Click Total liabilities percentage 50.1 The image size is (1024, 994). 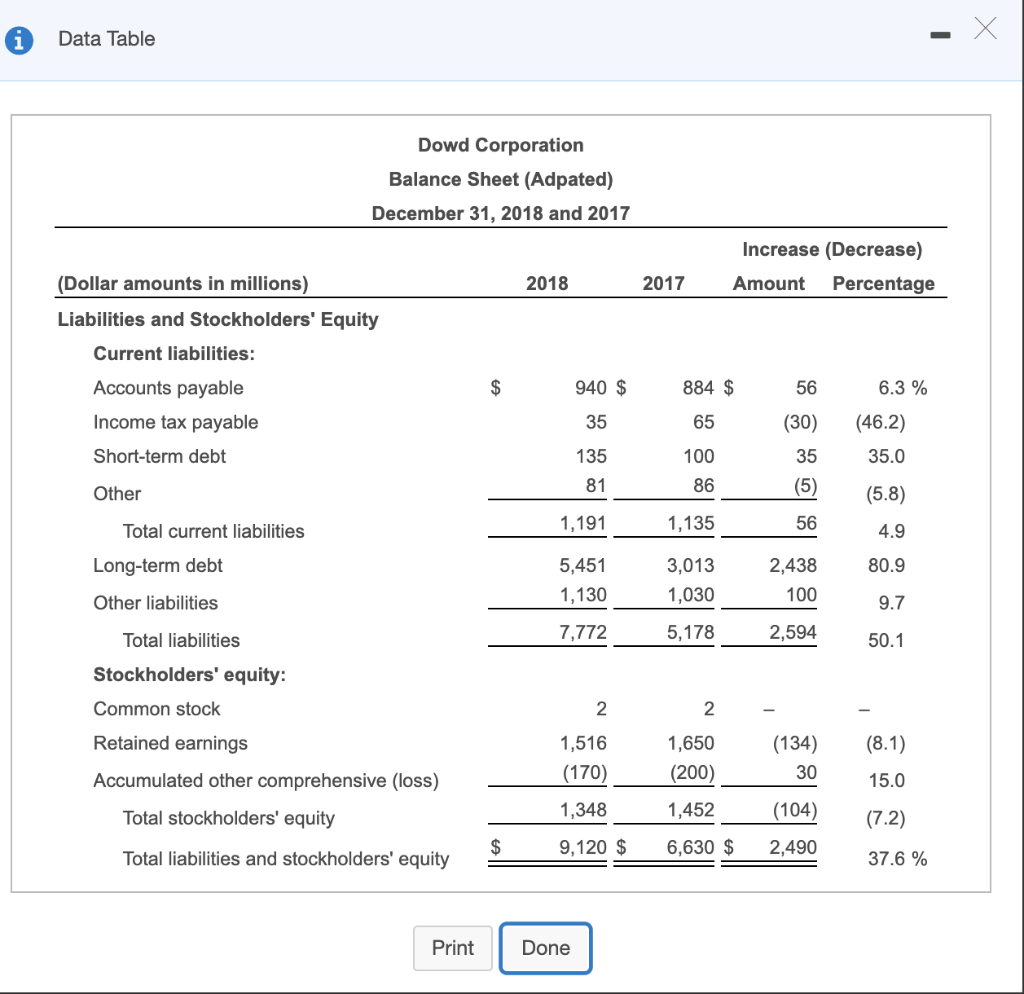886,640
